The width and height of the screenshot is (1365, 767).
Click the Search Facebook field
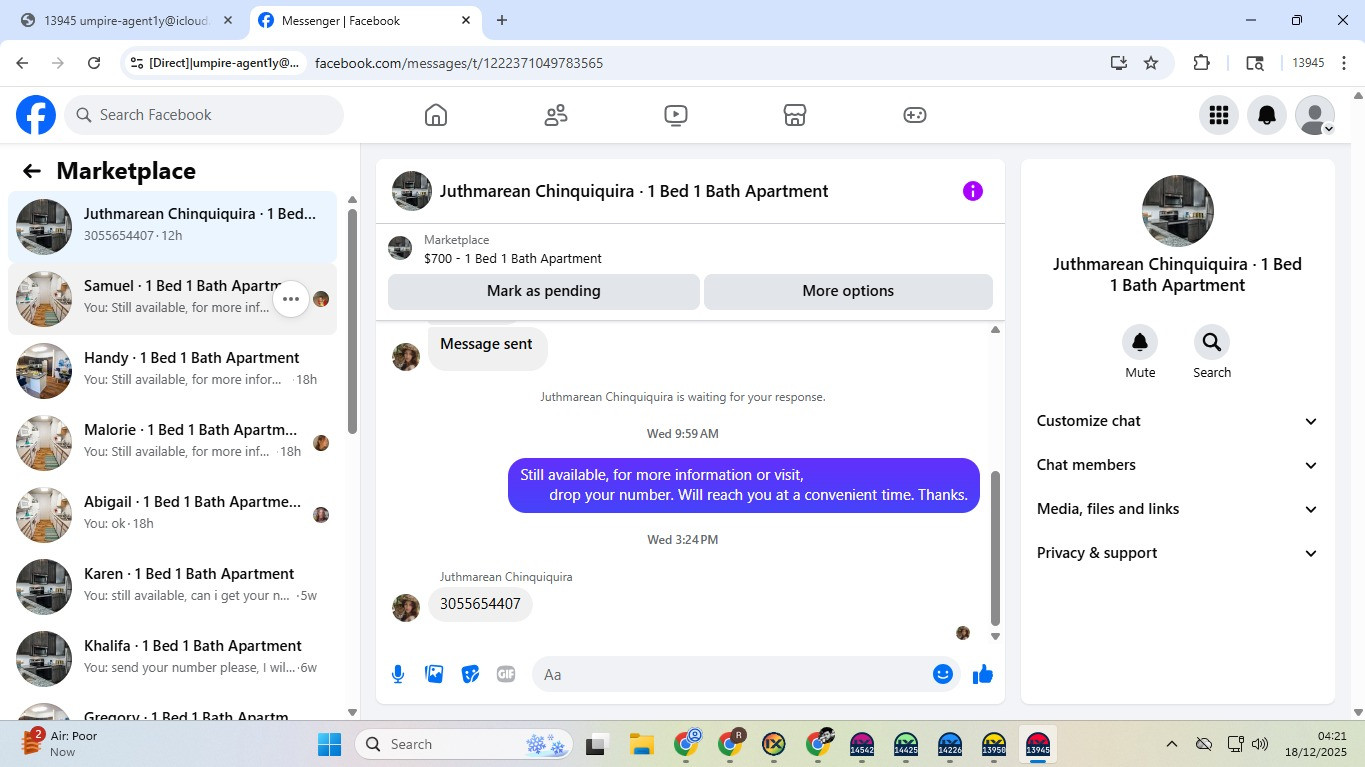point(204,115)
